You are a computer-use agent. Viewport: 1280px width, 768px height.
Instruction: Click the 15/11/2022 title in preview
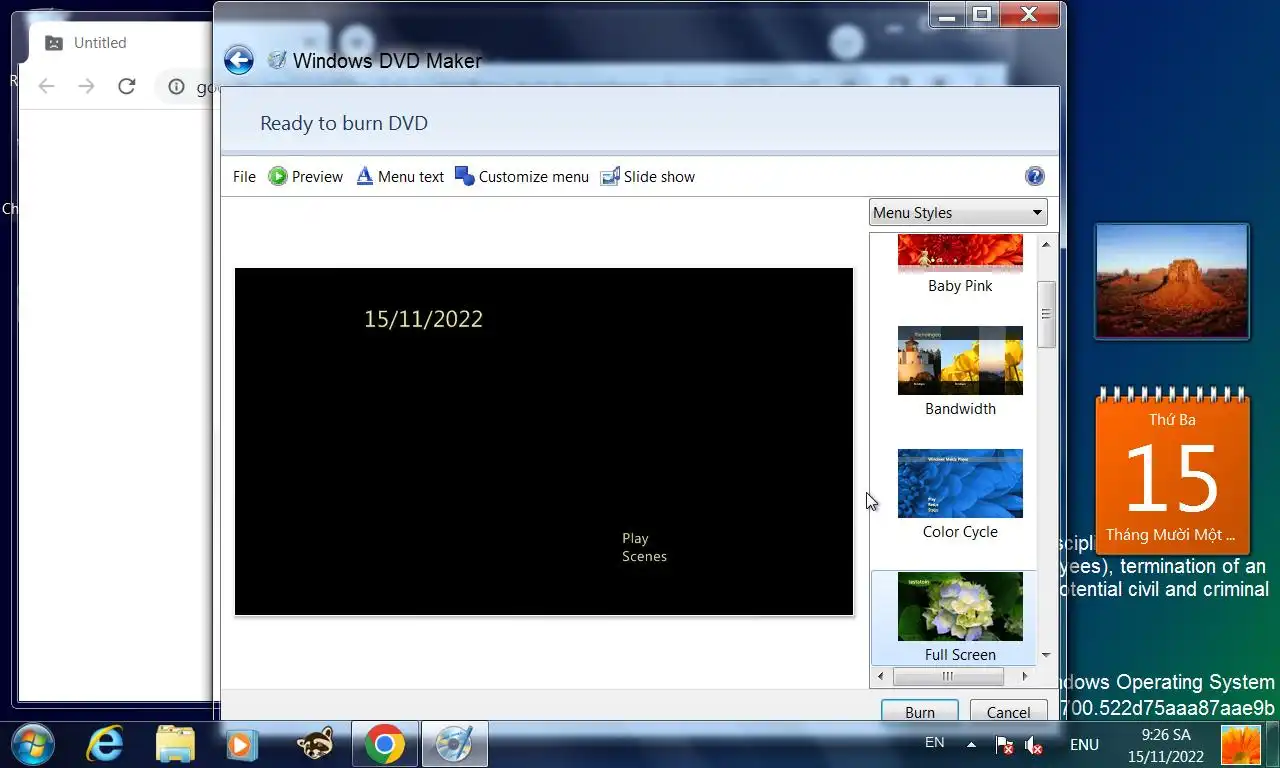coord(423,319)
